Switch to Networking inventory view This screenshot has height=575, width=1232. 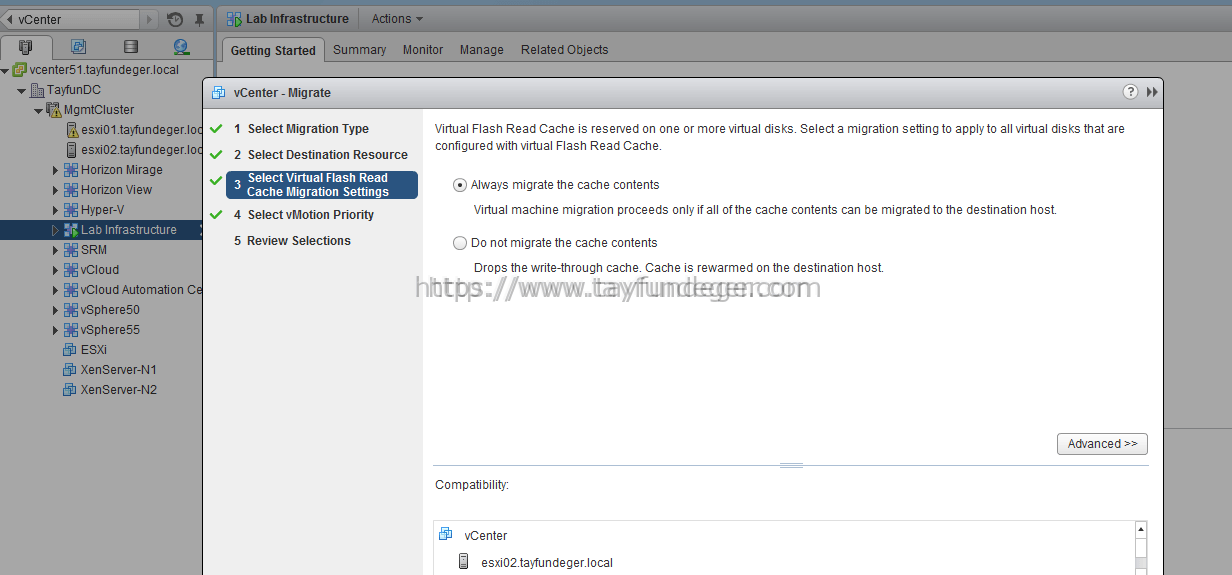[x=181, y=46]
